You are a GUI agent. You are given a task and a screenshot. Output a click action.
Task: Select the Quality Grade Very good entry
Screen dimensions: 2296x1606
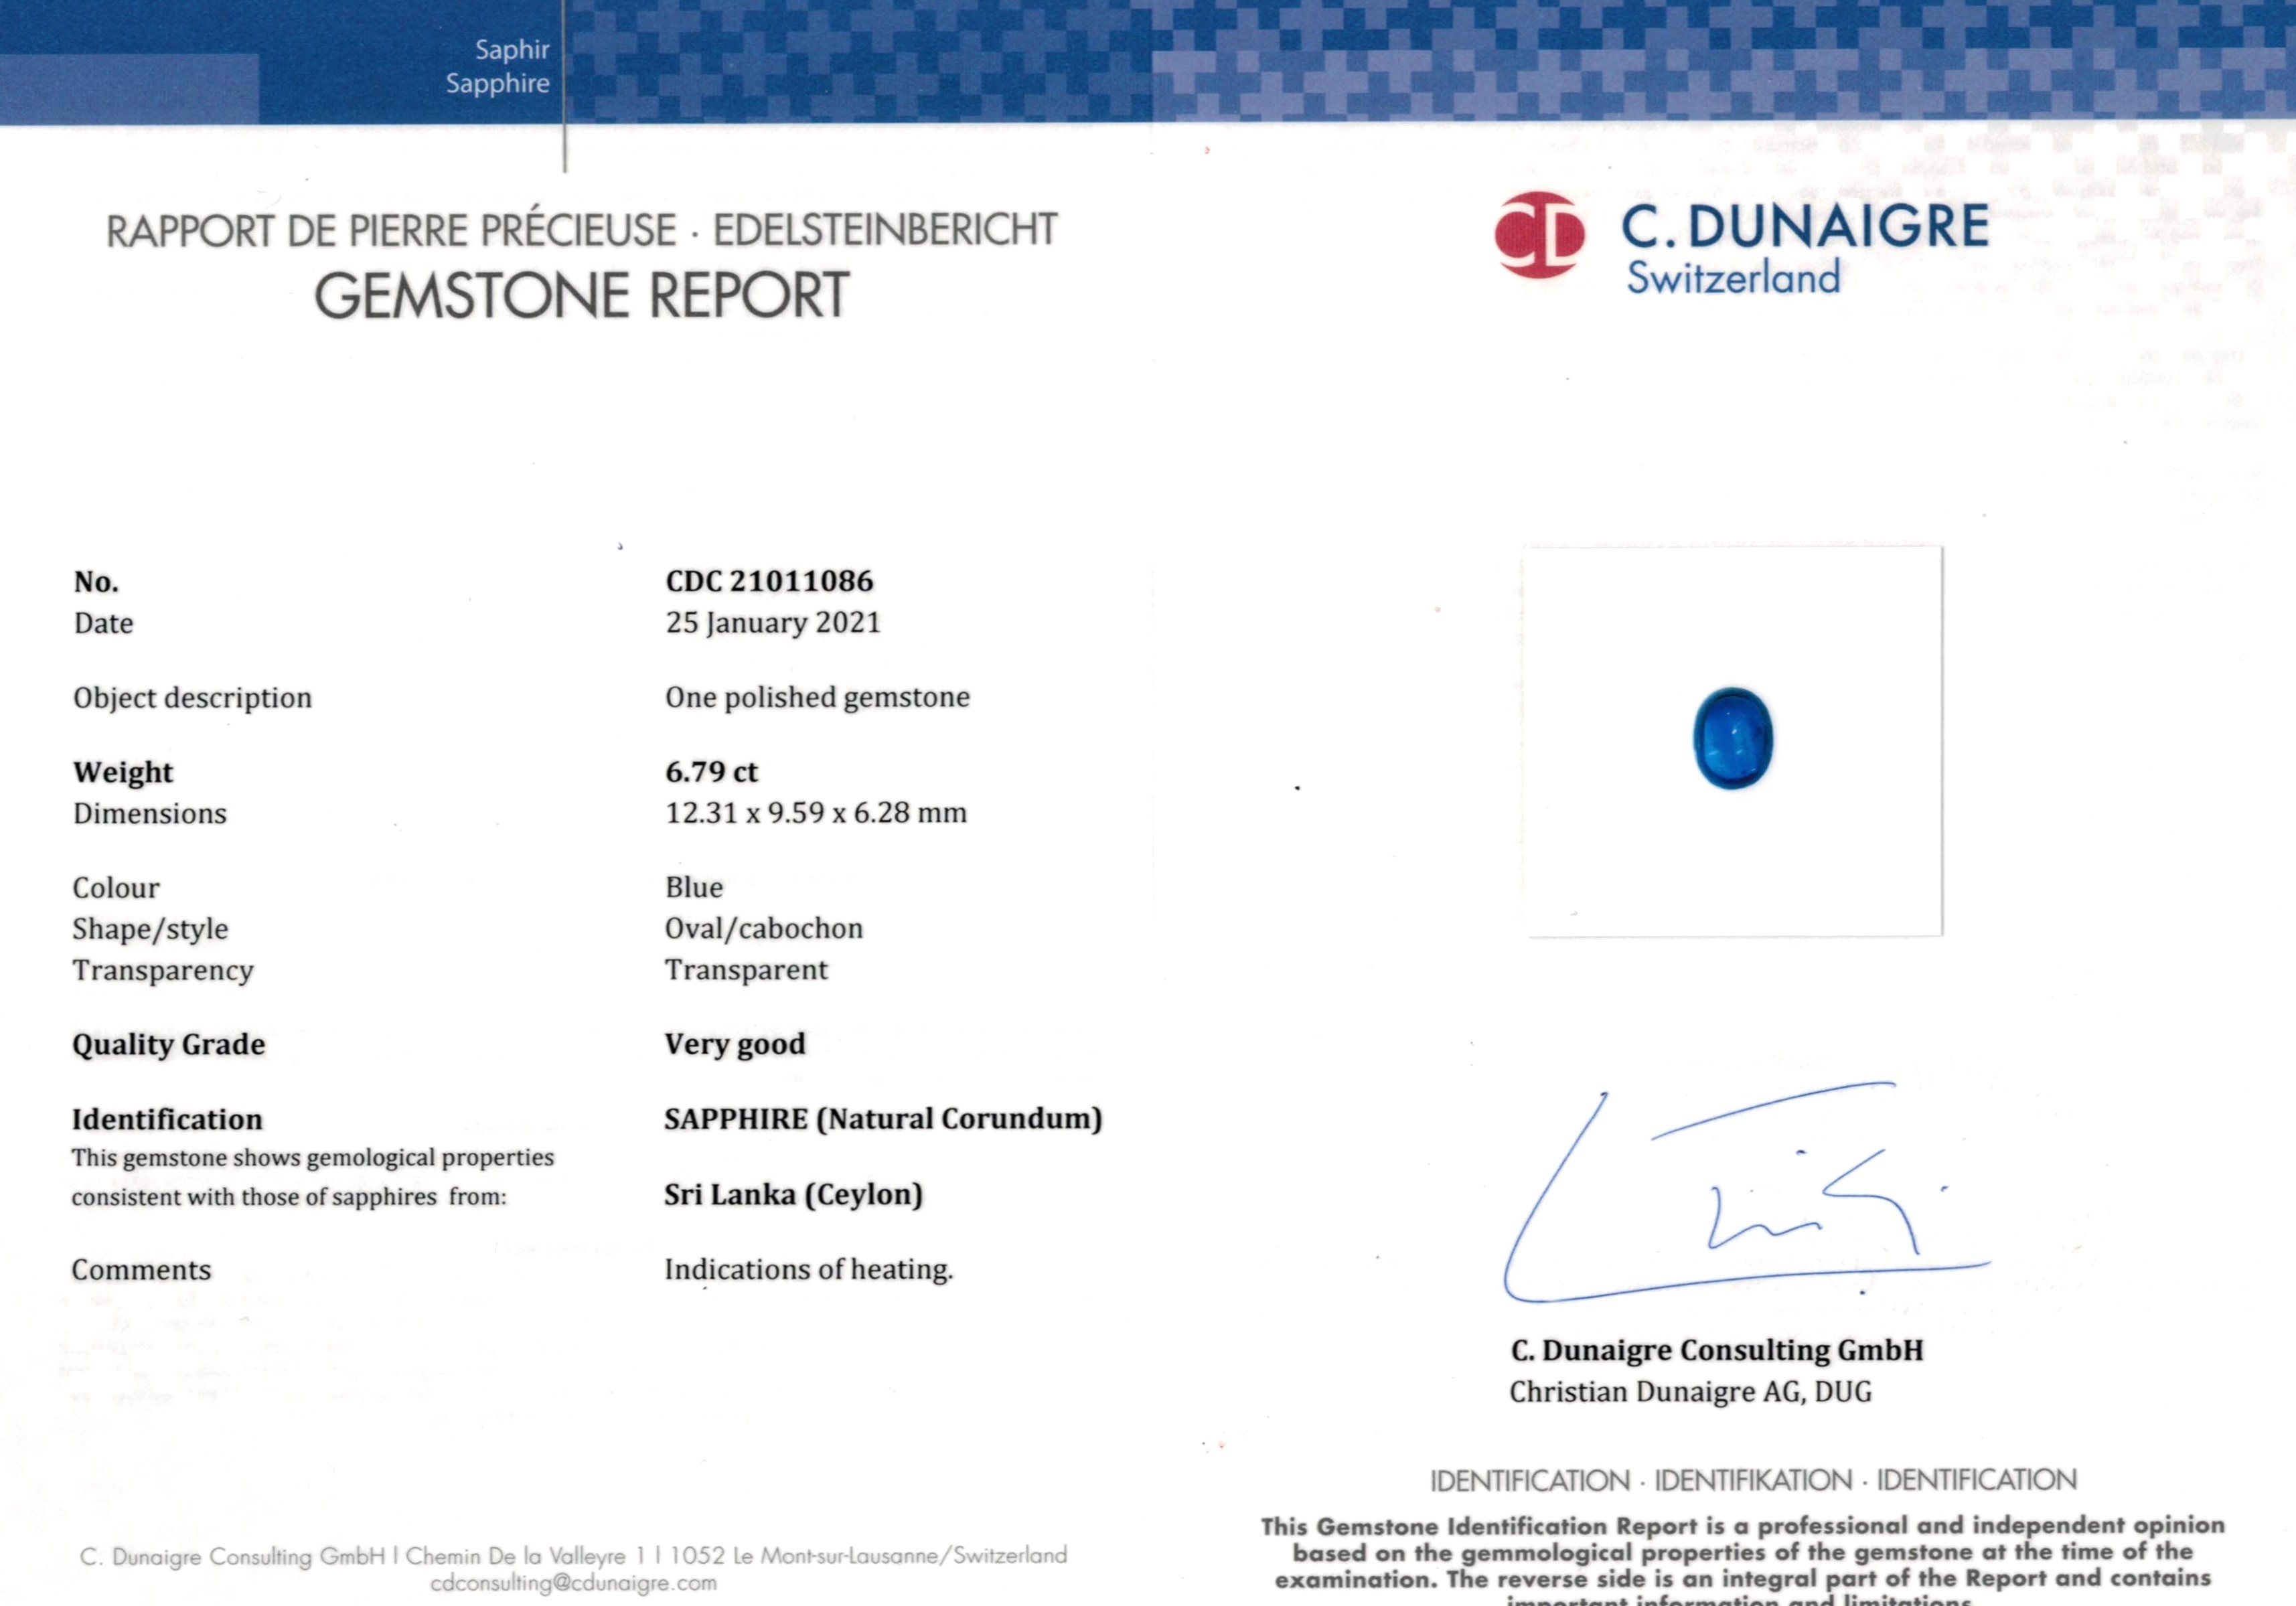pyautogui.click(x=733, y=1044)
